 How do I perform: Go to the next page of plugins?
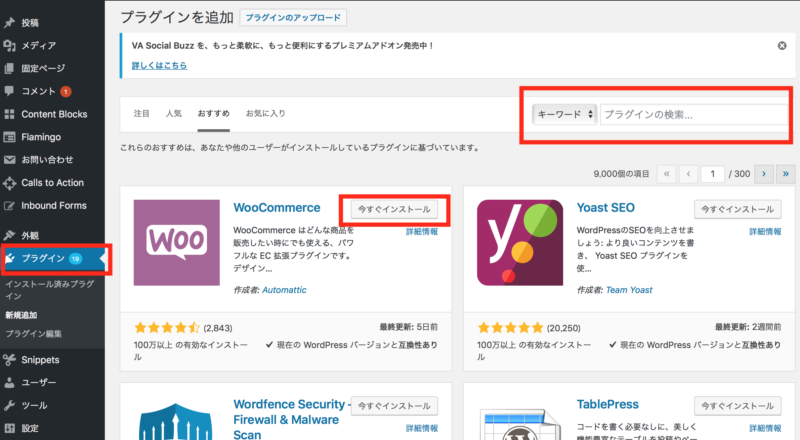pos(764,174)
